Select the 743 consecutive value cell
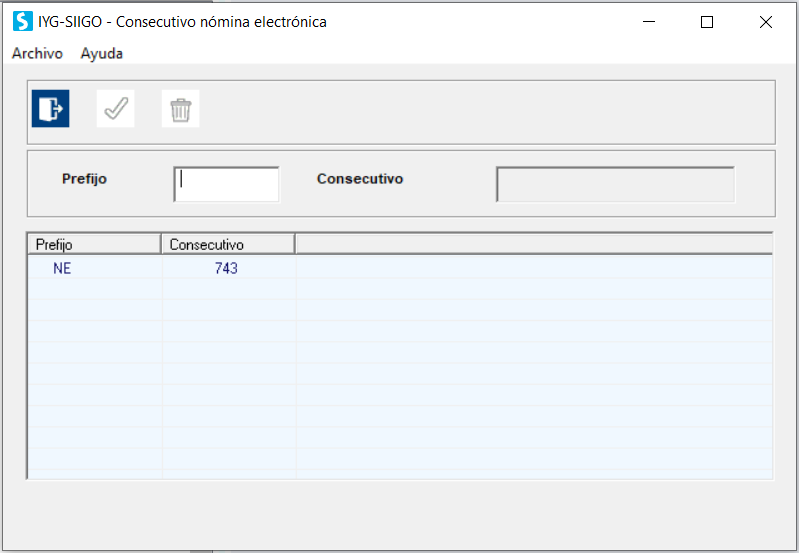Screen dimensions: 799x553 pyautogui.click(x=229, y=268)
